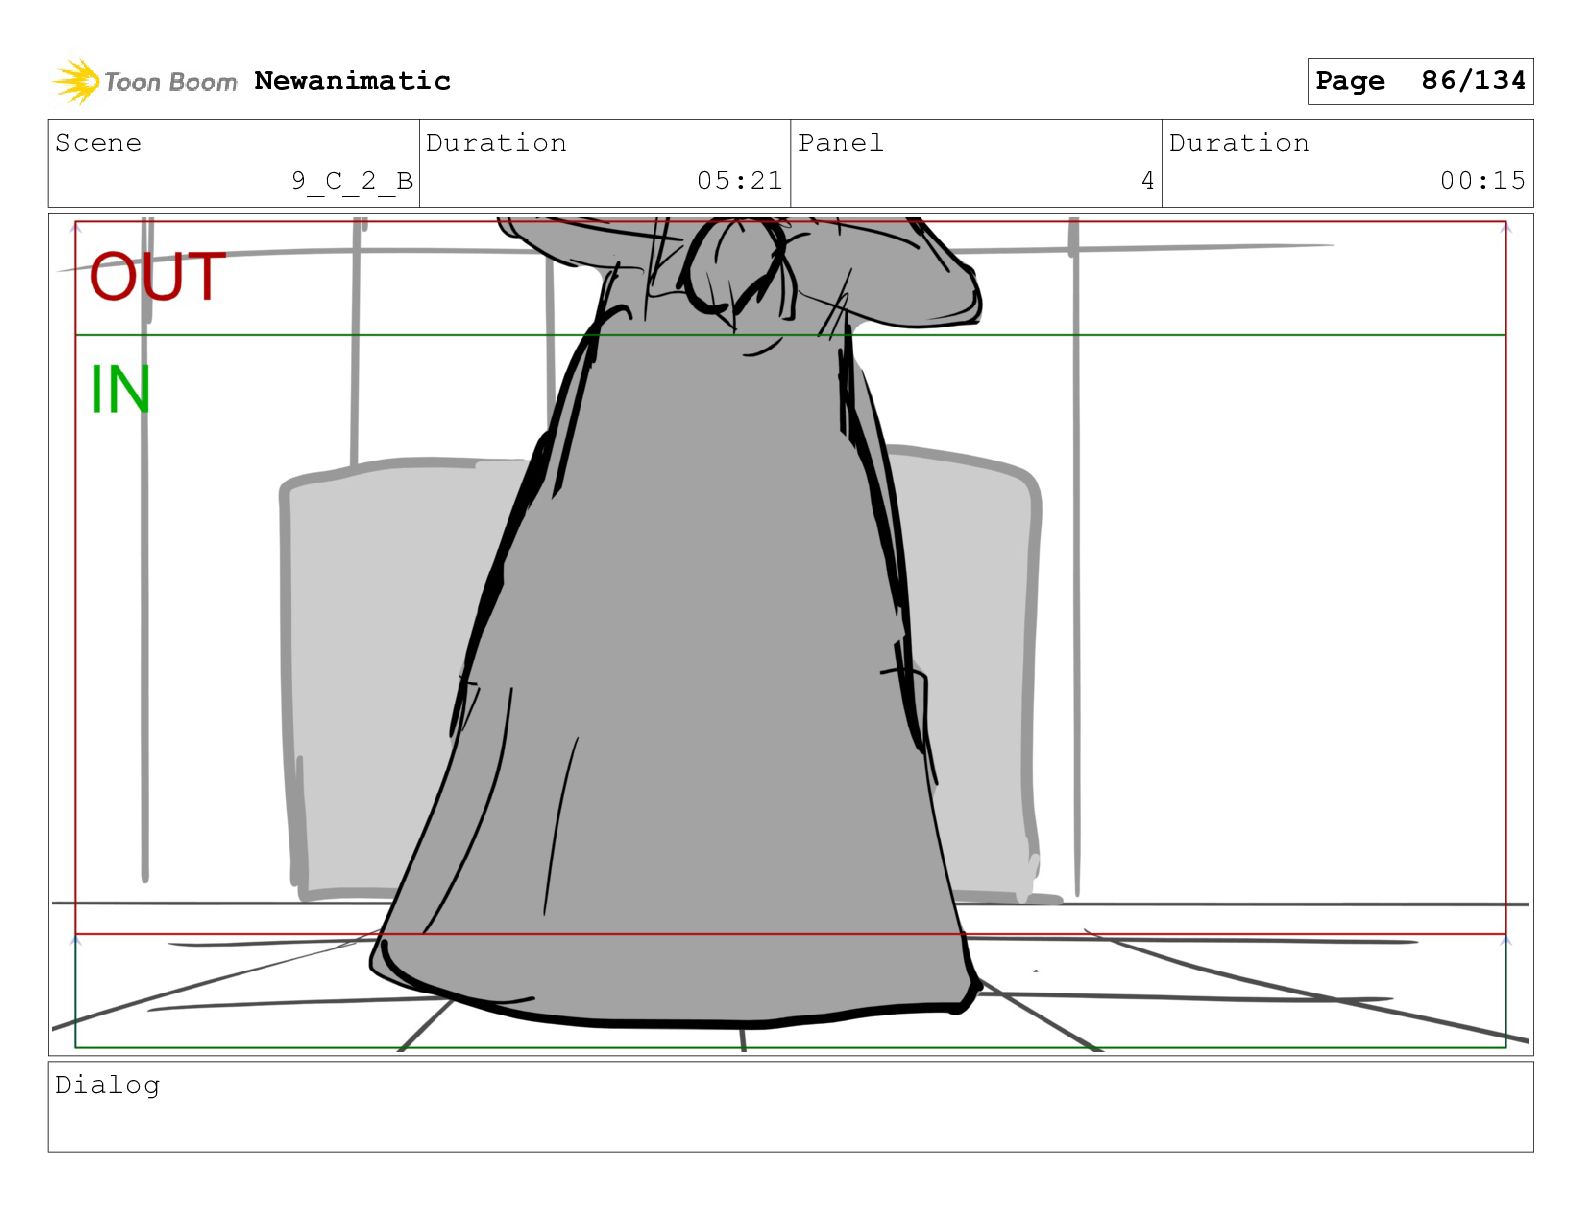
Task: Click the Toon Boom wordmark text
Action: point(170,82)
